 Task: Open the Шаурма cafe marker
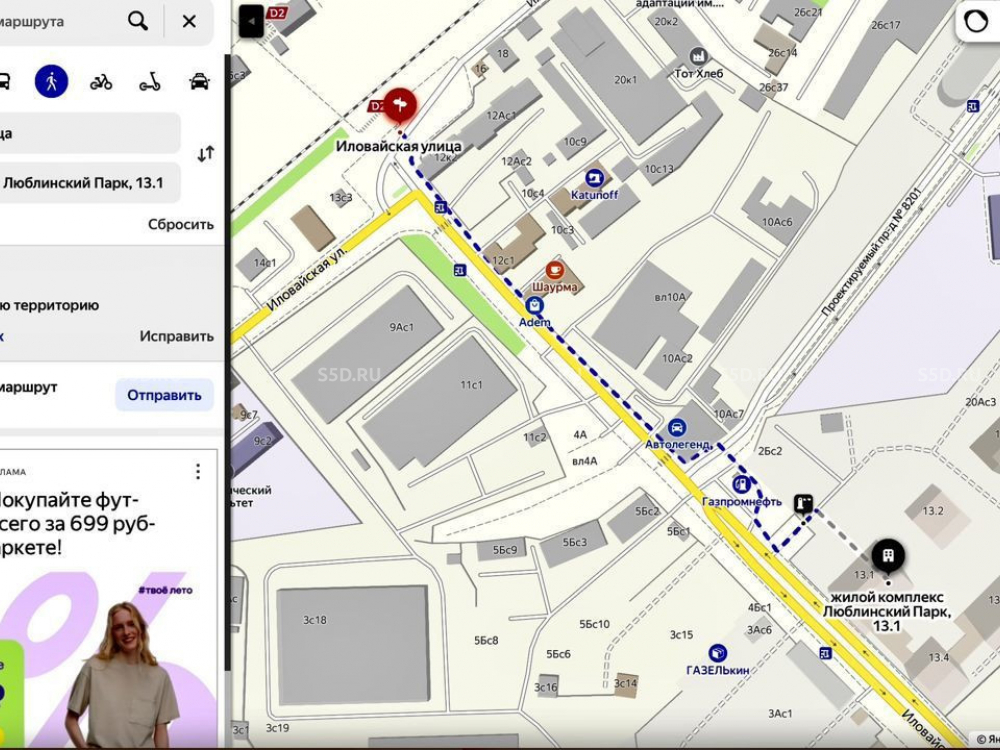coord(555,271)
